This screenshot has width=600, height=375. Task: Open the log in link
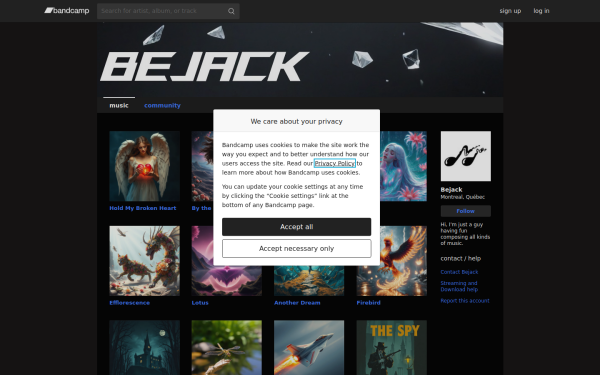[x=541, y=11]
